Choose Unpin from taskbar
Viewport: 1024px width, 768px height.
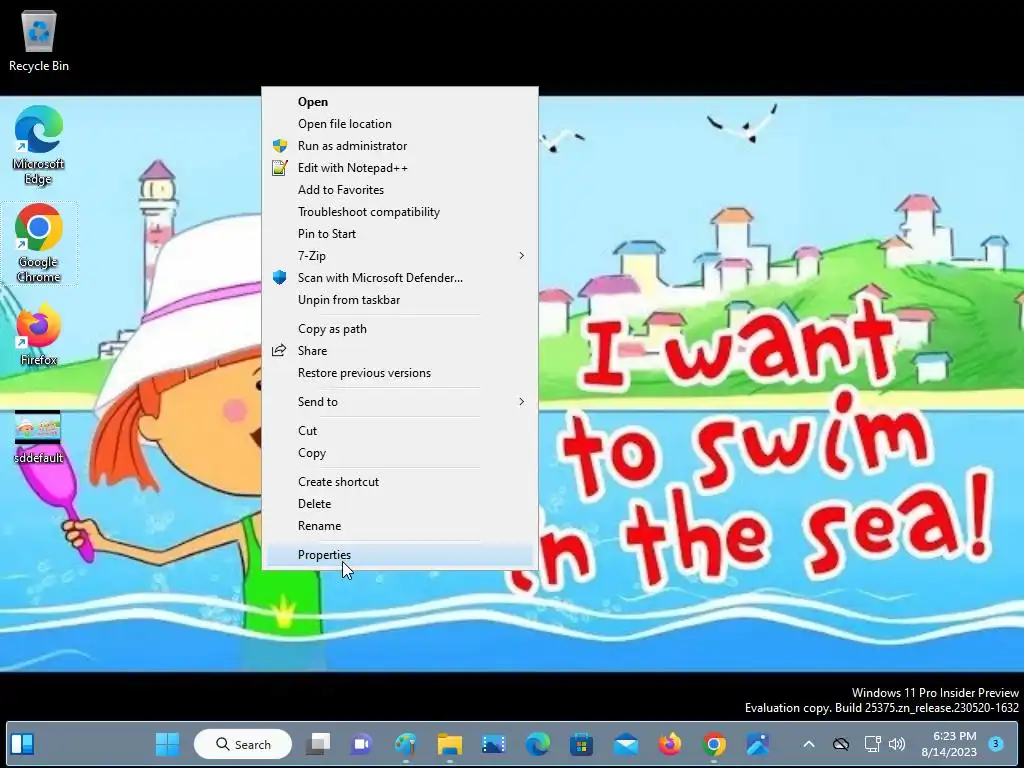pos(400,300)
